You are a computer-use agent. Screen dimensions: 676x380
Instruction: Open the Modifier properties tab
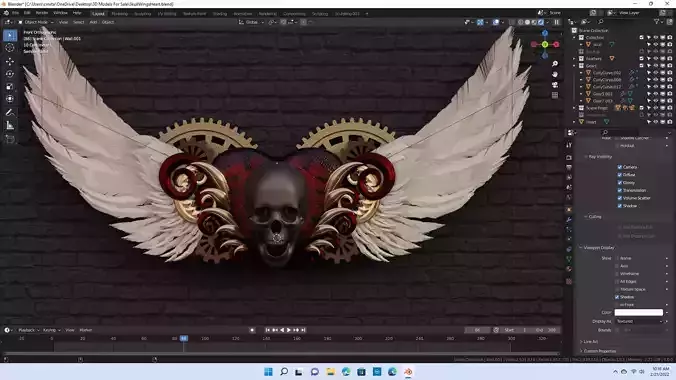569,220
